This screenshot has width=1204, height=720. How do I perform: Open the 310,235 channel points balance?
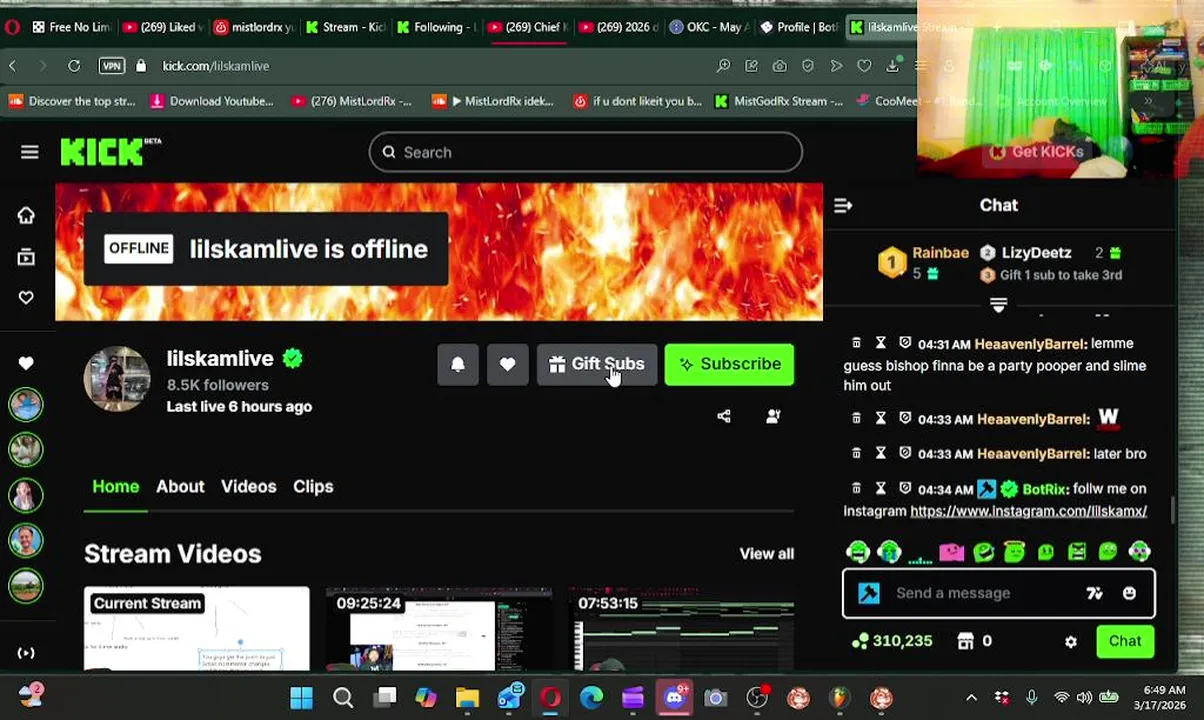click(x=892, y=641)
